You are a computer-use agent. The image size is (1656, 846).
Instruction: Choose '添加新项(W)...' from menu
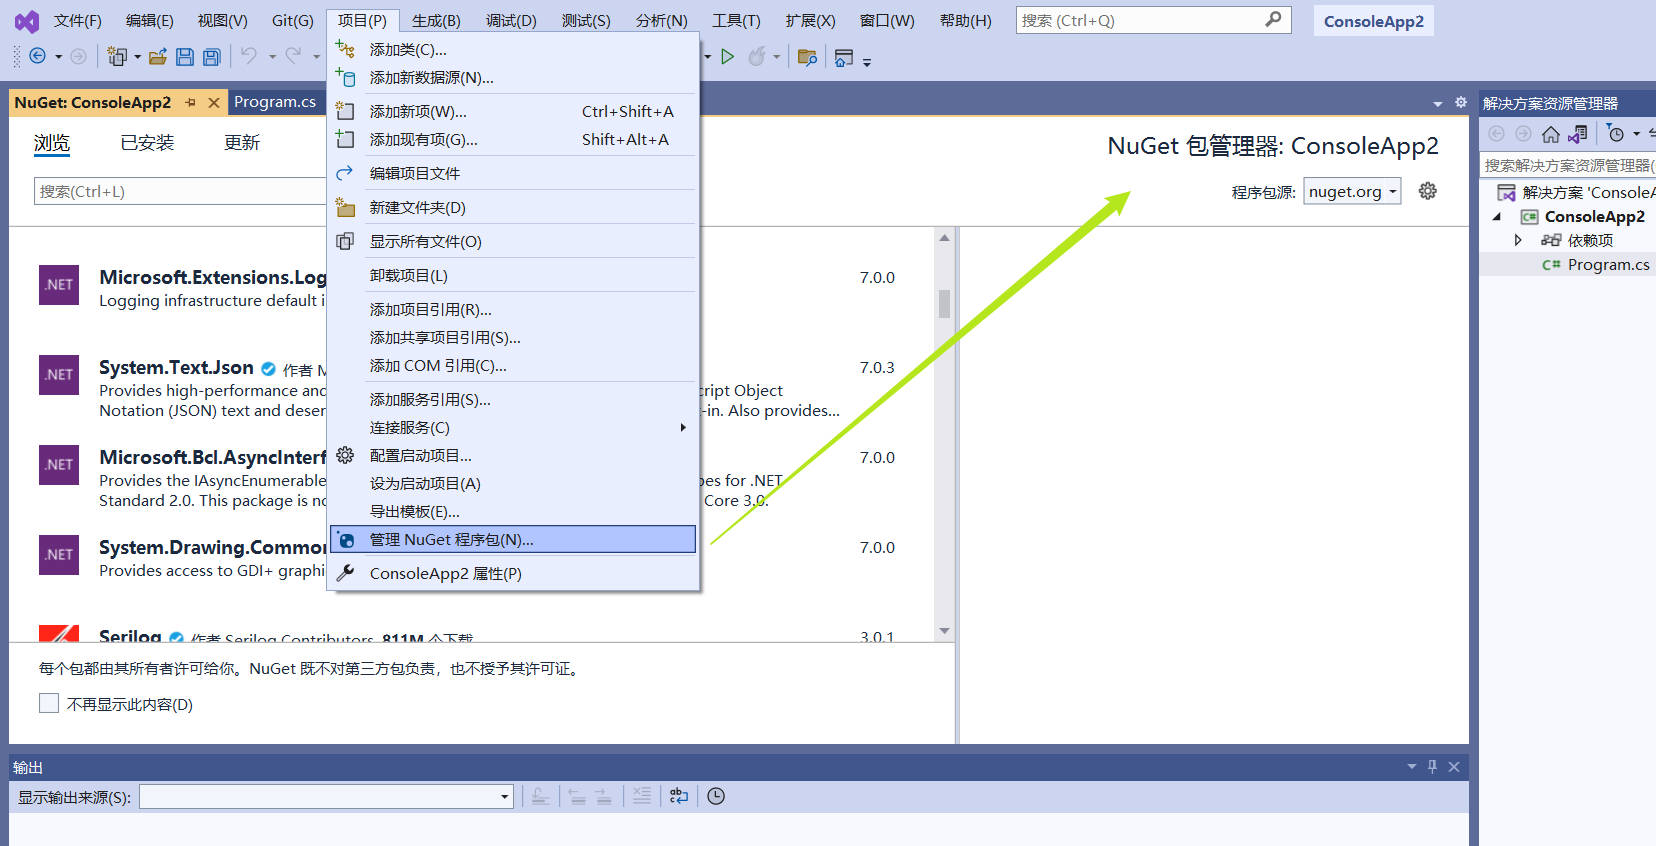(514, 111)
